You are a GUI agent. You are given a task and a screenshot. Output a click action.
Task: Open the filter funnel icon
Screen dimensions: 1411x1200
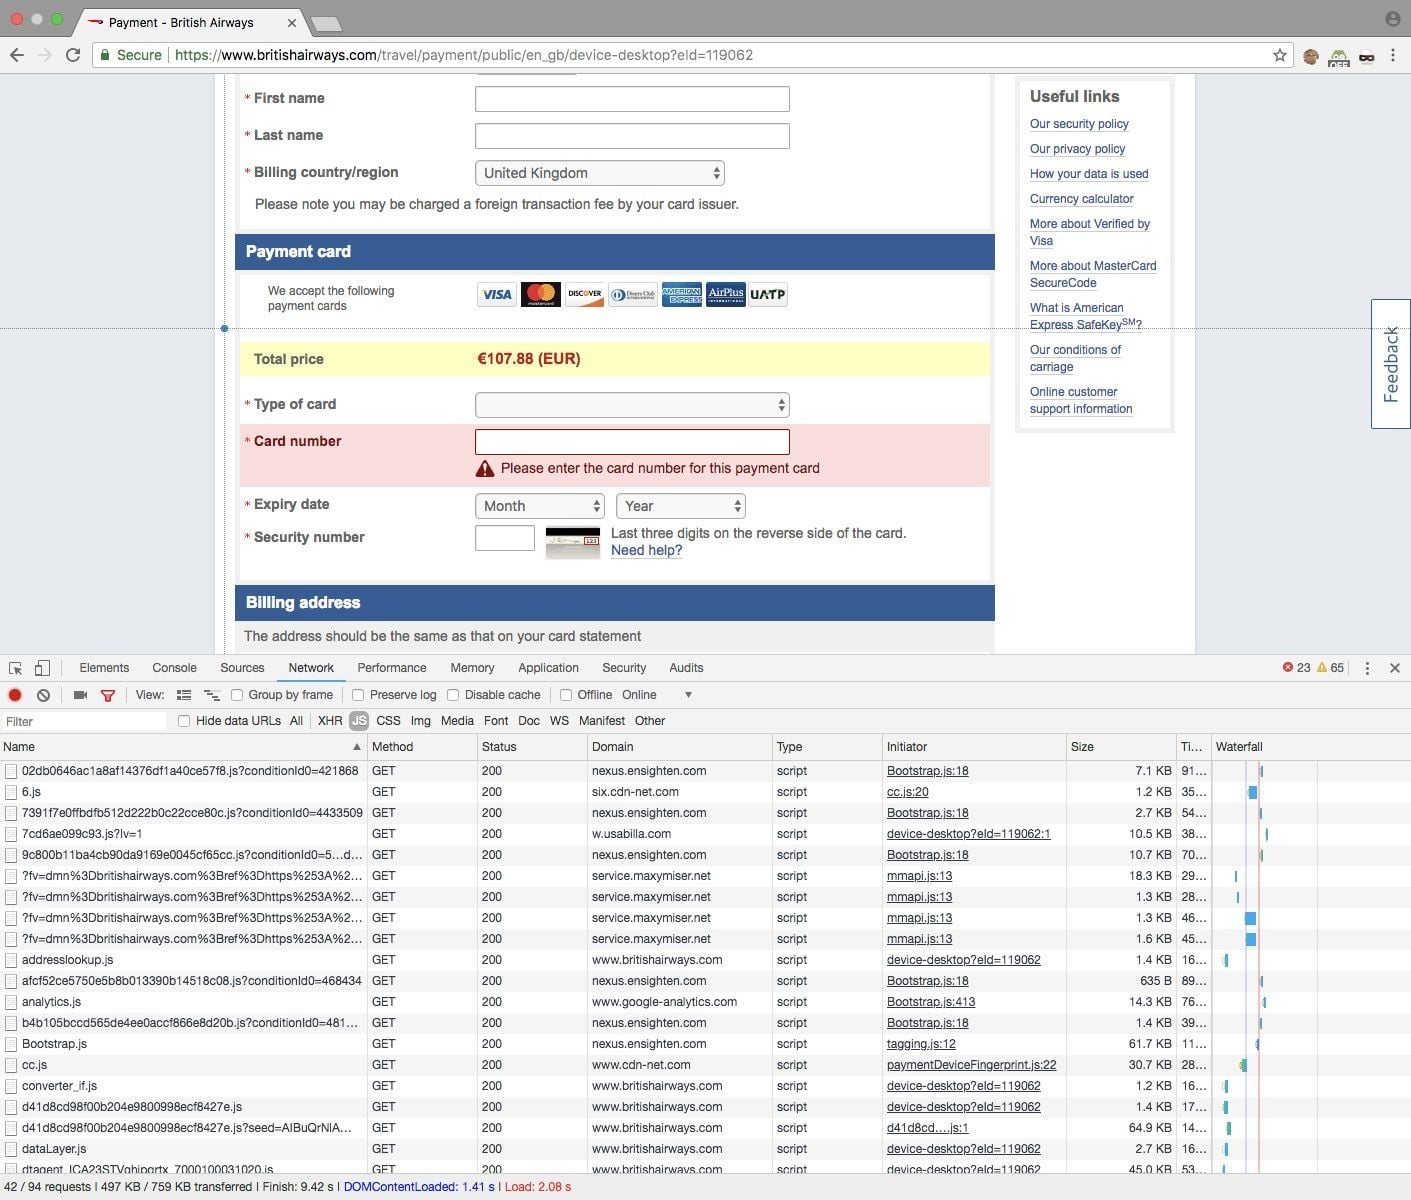tap(108, 694)
